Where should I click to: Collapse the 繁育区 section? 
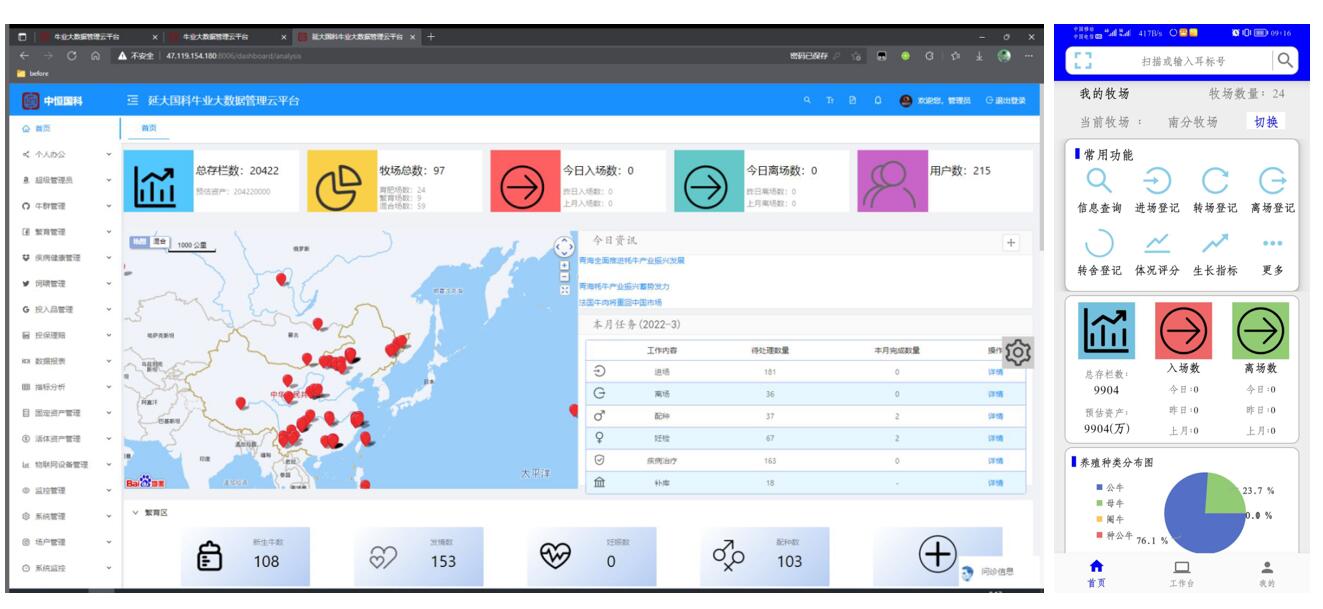[136, 512]
